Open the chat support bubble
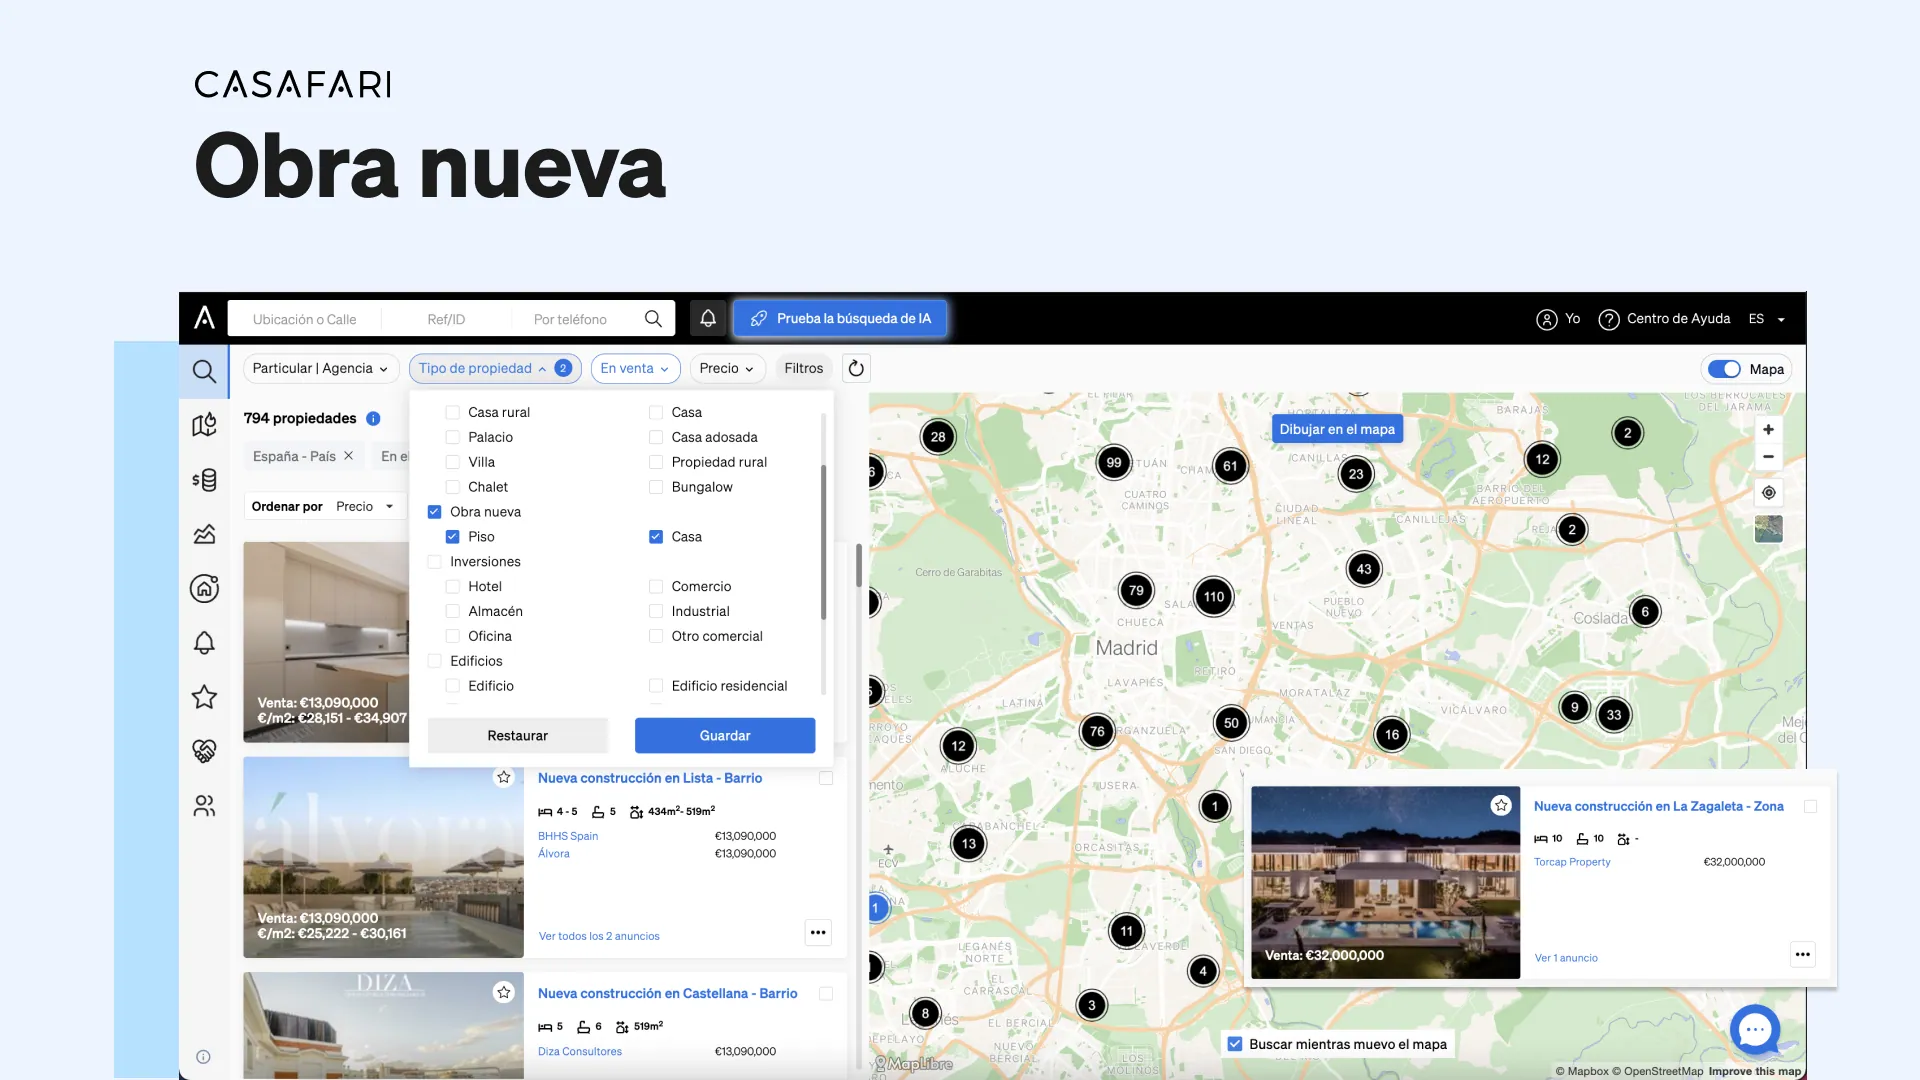Viewport: 1920px width, 1080px height. tap(1755, 1029)
